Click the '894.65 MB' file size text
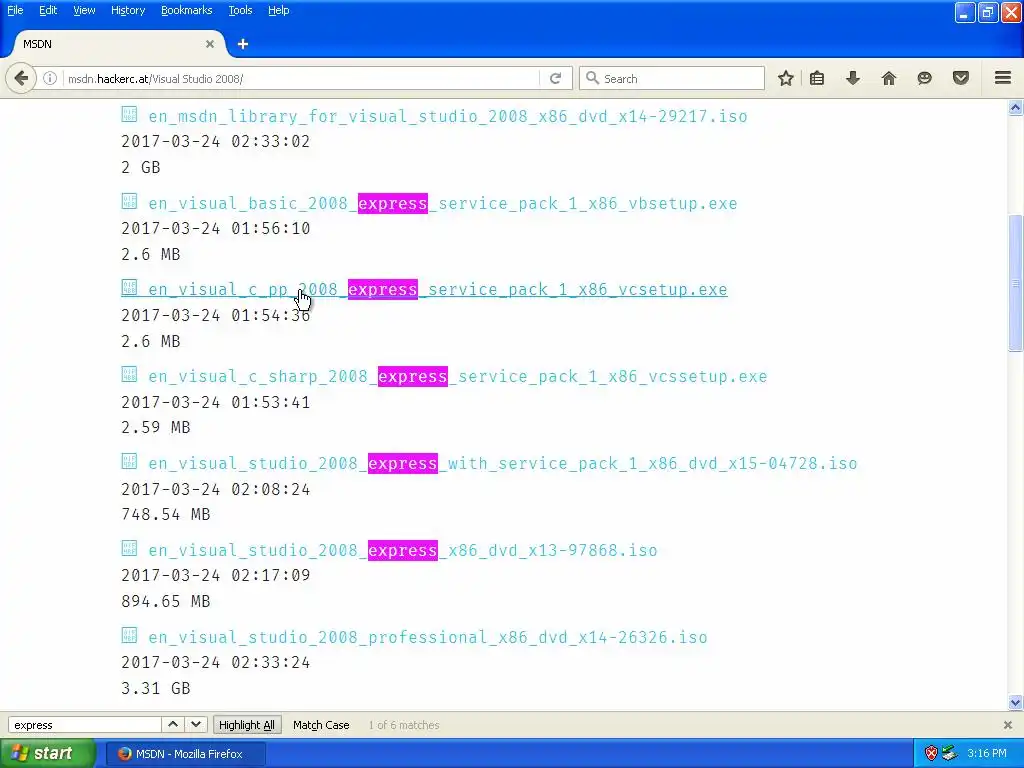 point(166,601)
